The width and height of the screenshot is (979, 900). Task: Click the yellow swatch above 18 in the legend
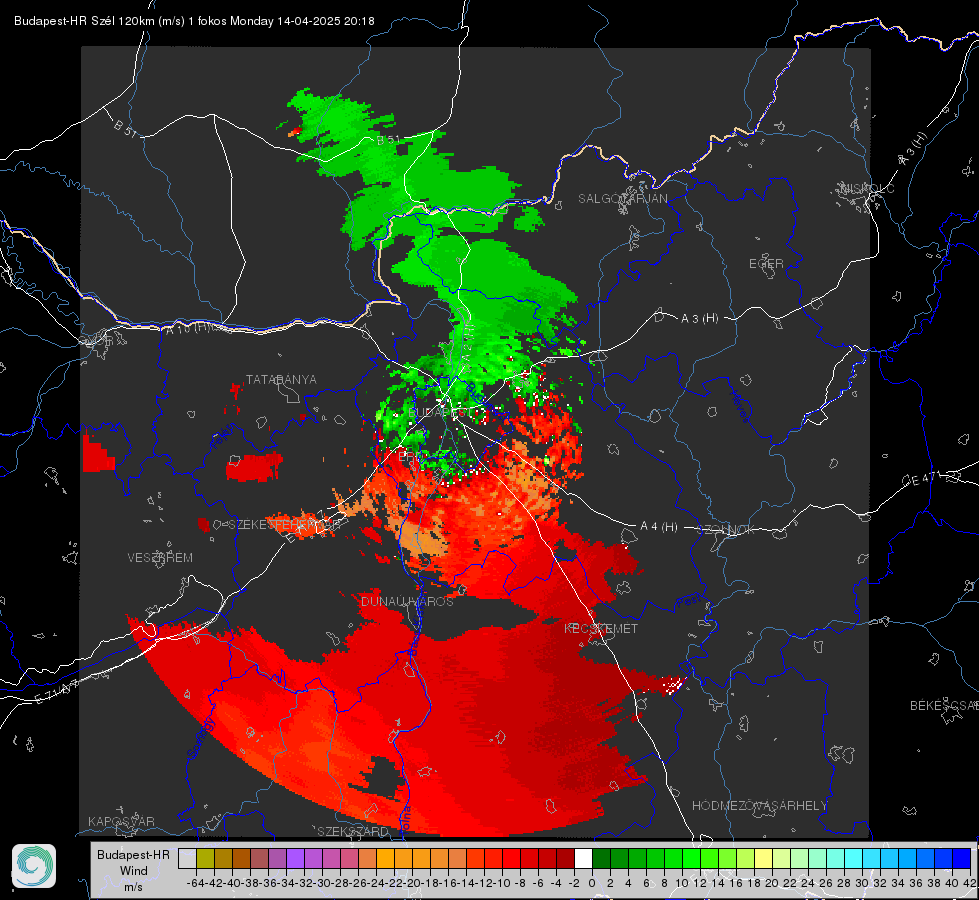pyautogui.click(x=764, y=858)
